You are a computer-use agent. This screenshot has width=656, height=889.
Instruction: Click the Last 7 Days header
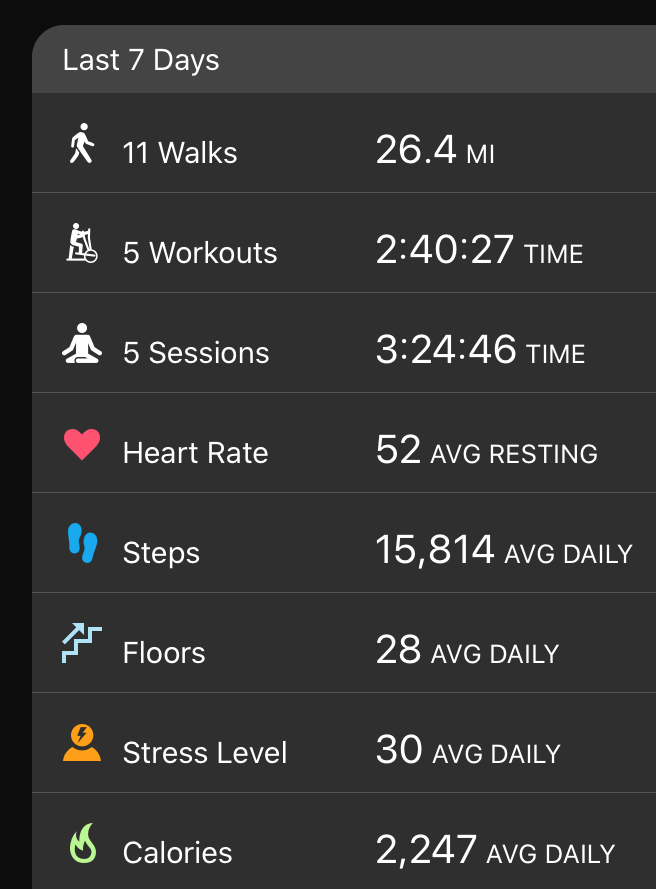point(141,60)
